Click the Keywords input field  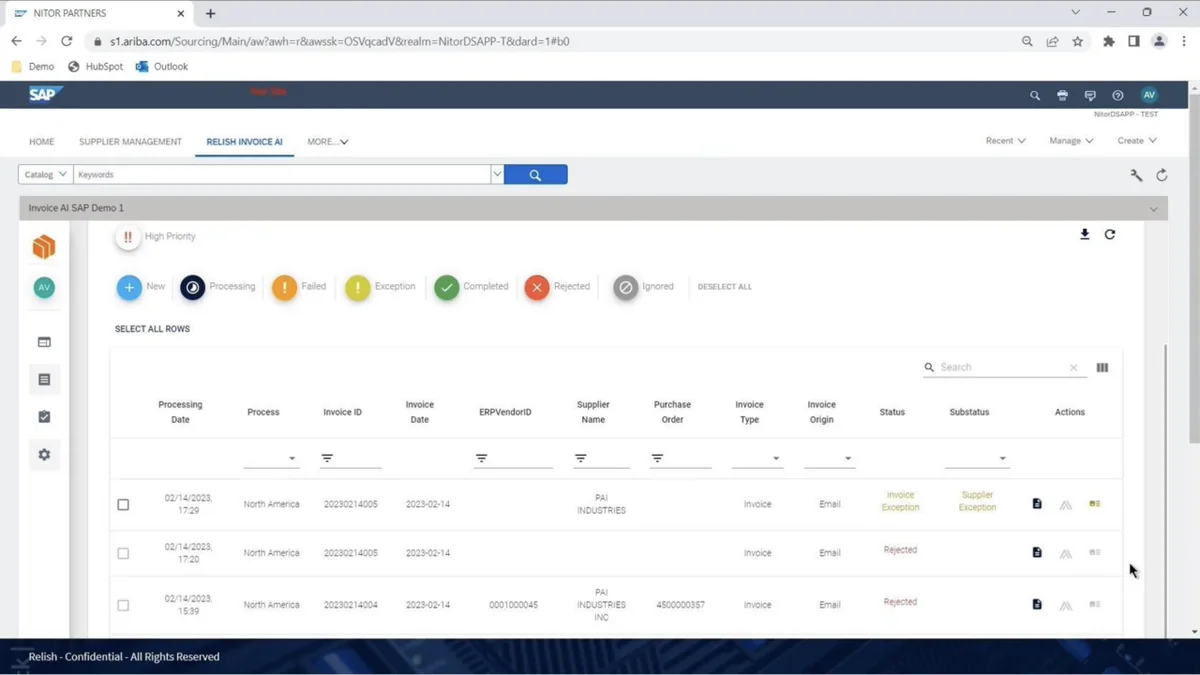point(282,174)
